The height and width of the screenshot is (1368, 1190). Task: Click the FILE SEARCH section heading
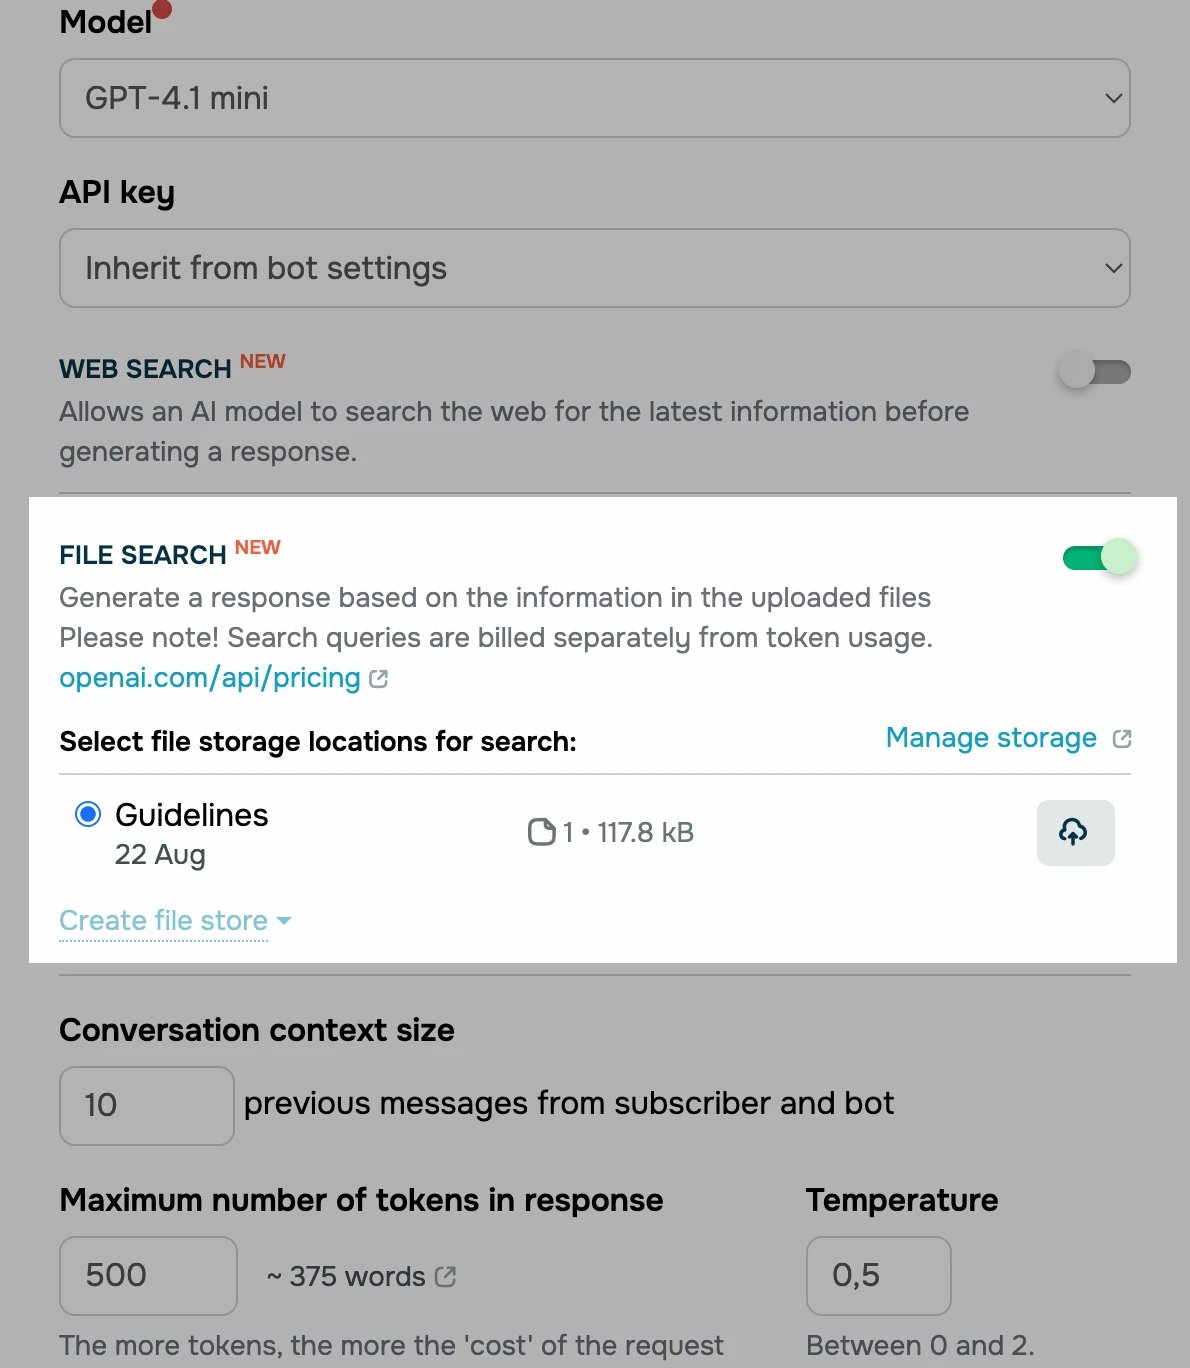pos(142,555)
